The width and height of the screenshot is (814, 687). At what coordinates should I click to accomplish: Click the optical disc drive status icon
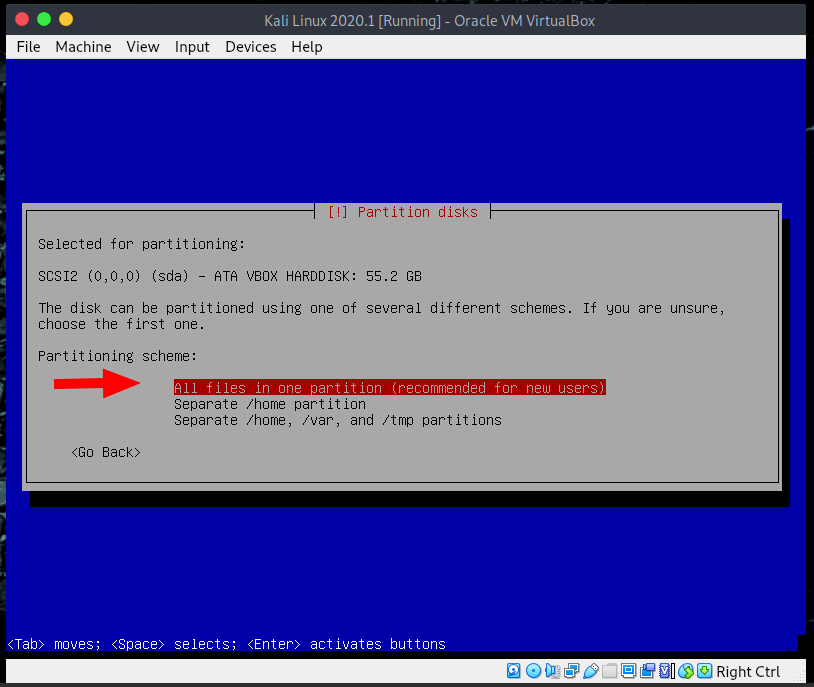pos(534,671)
